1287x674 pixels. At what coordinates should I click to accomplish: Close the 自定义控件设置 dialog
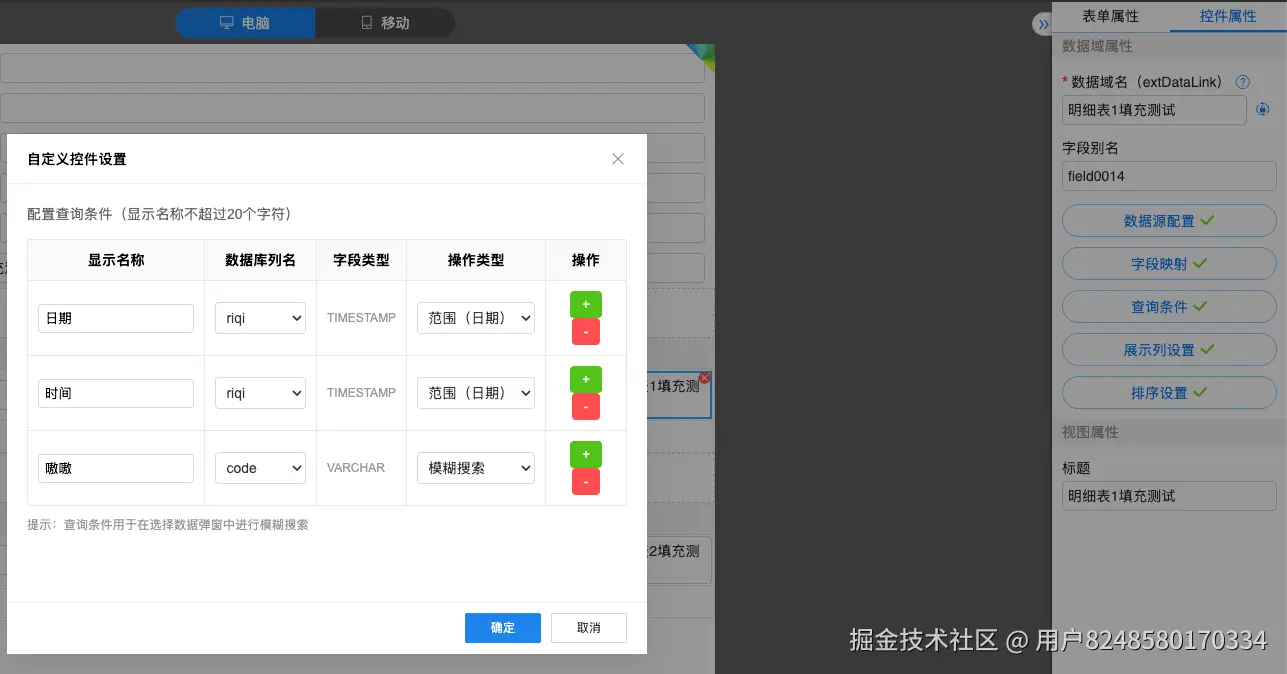tap(618, 159)
